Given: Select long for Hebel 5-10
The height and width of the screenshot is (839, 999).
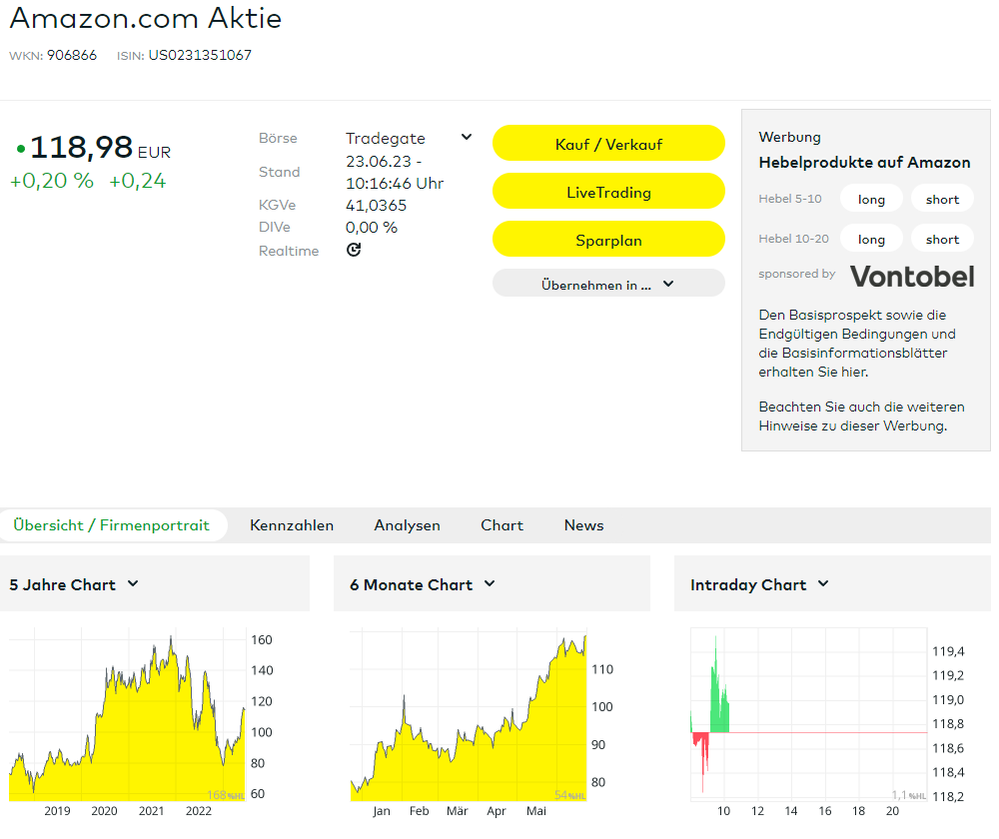Looking at the screenshot, I should point(871,199).
